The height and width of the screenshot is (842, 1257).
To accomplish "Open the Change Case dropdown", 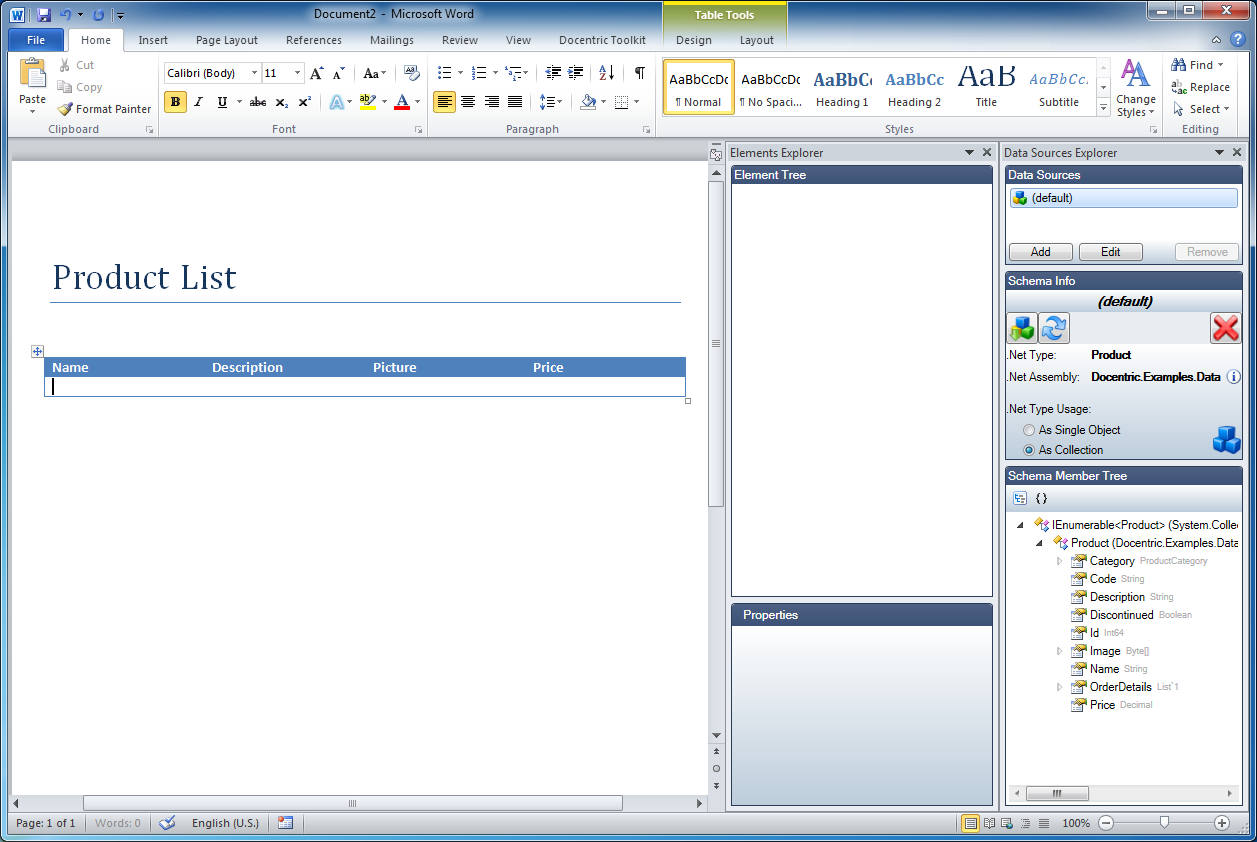I will (x=374, y=73).
